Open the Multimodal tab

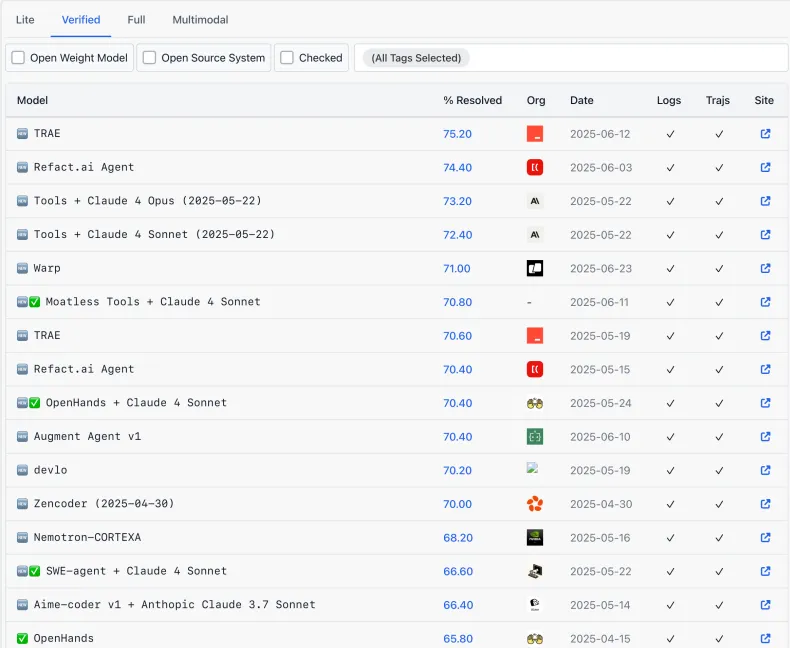200,20
